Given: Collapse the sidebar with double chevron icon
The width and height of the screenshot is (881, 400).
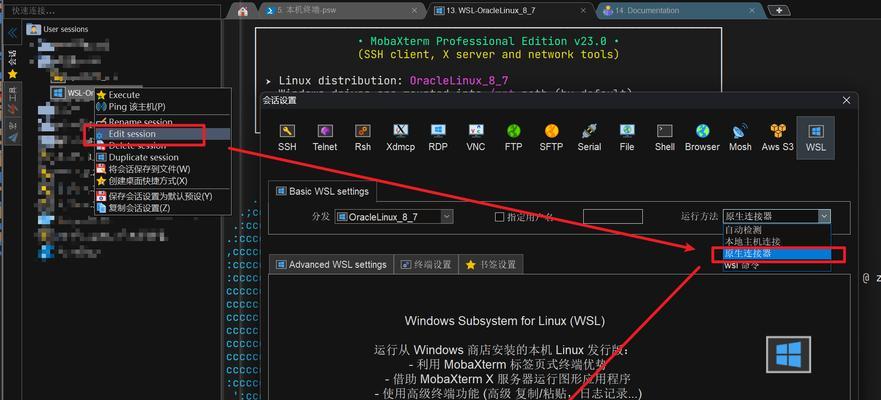Looking at the screenshot, I should (12, 33).
